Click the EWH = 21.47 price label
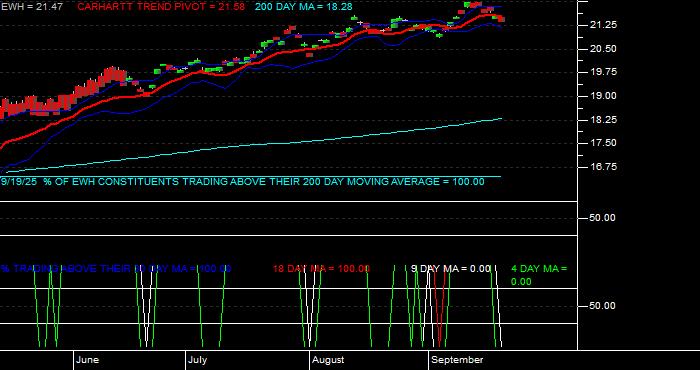The height and width of the screenshot is (370, 700). (31, 7)
